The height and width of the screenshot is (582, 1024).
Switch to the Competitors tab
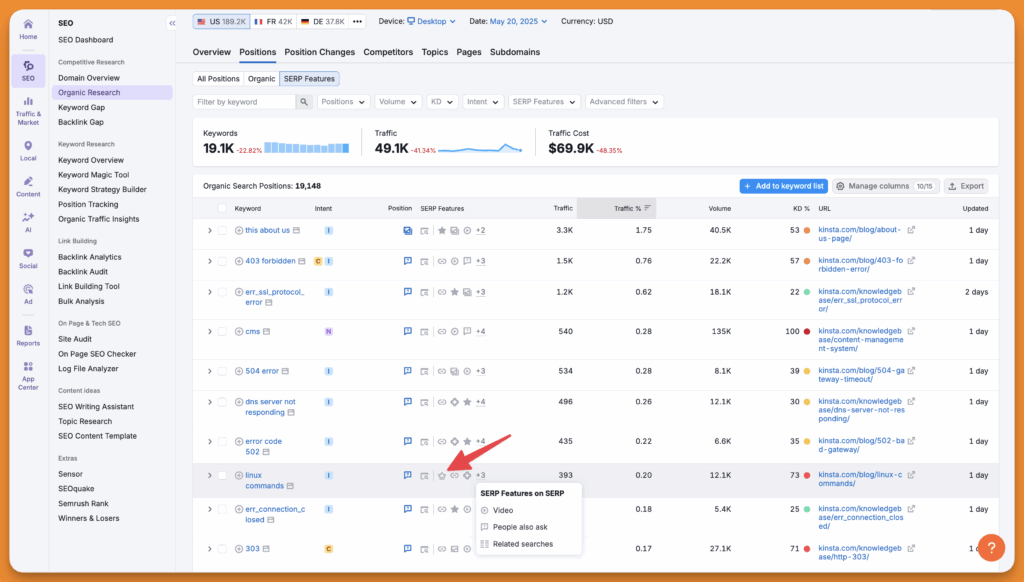click(x=388, y=52)
